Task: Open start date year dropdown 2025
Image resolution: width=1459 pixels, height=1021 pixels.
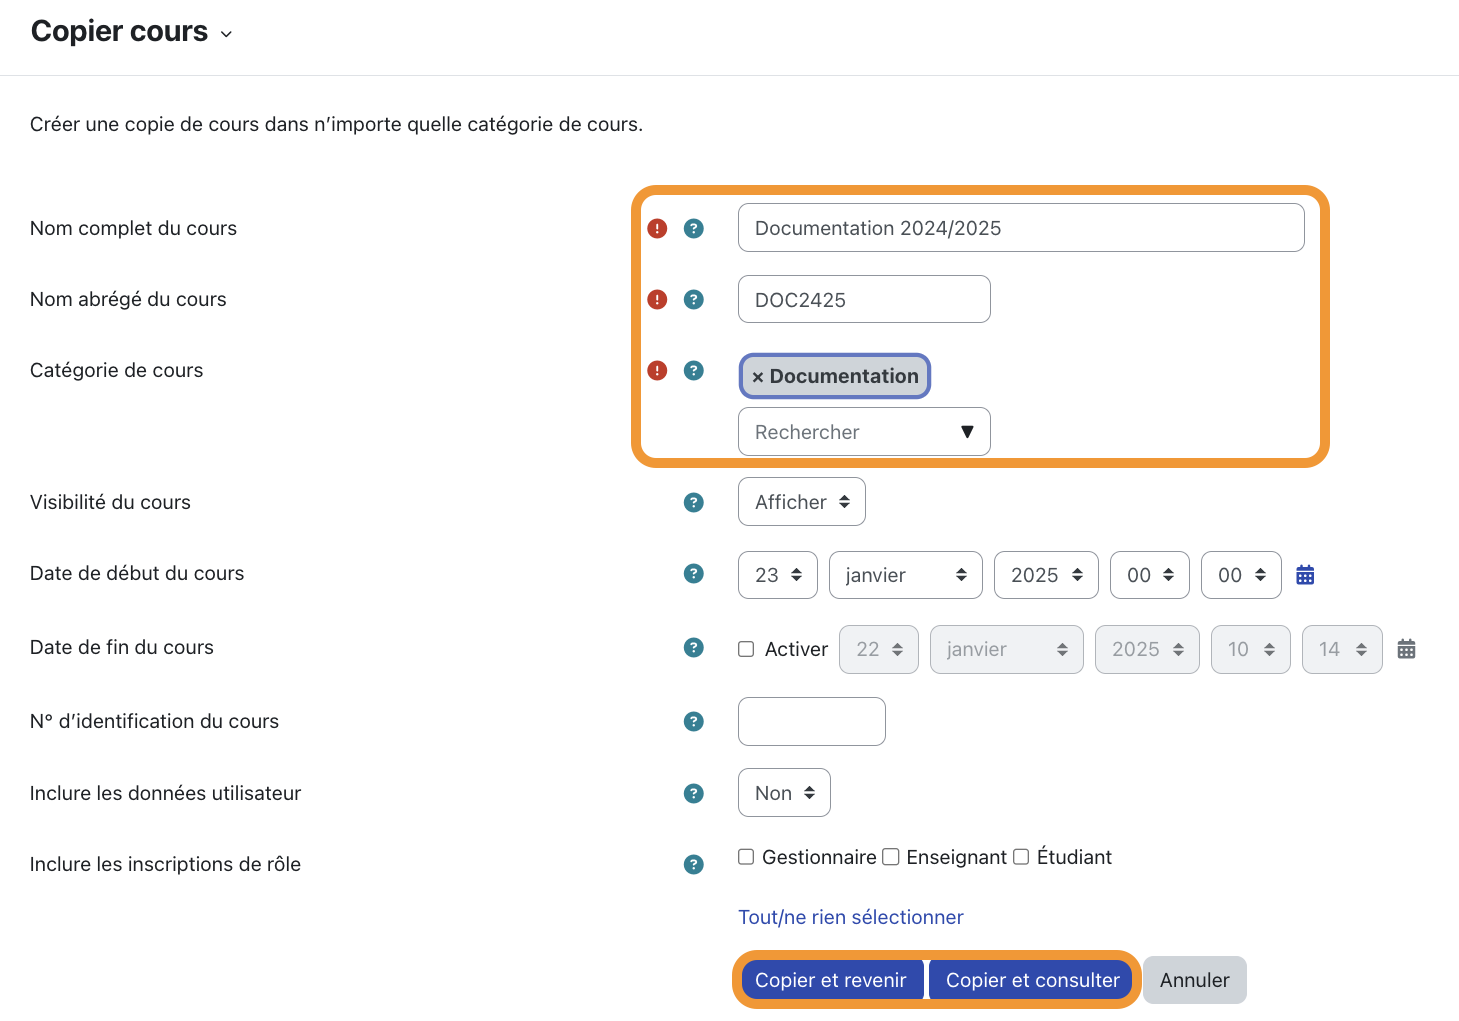Action: (1046, 575)
